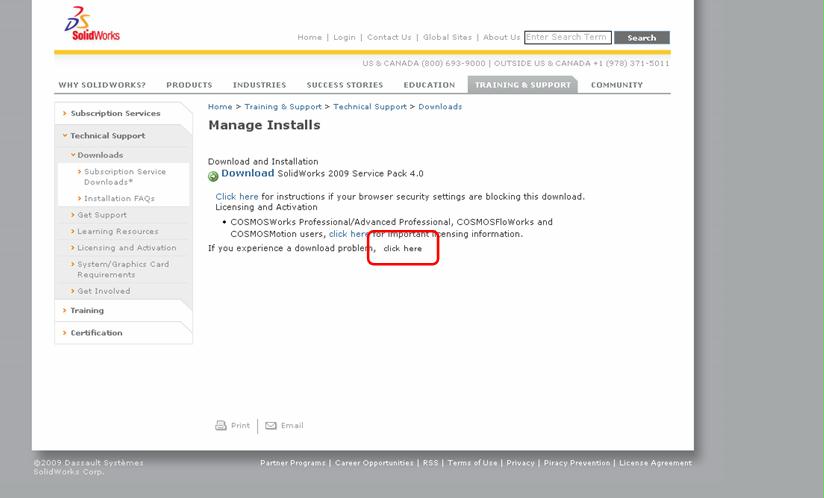This screenshot has width=824, height=498.
Task: Expand Training in sidebar
Action: click(x=87, y=310)
